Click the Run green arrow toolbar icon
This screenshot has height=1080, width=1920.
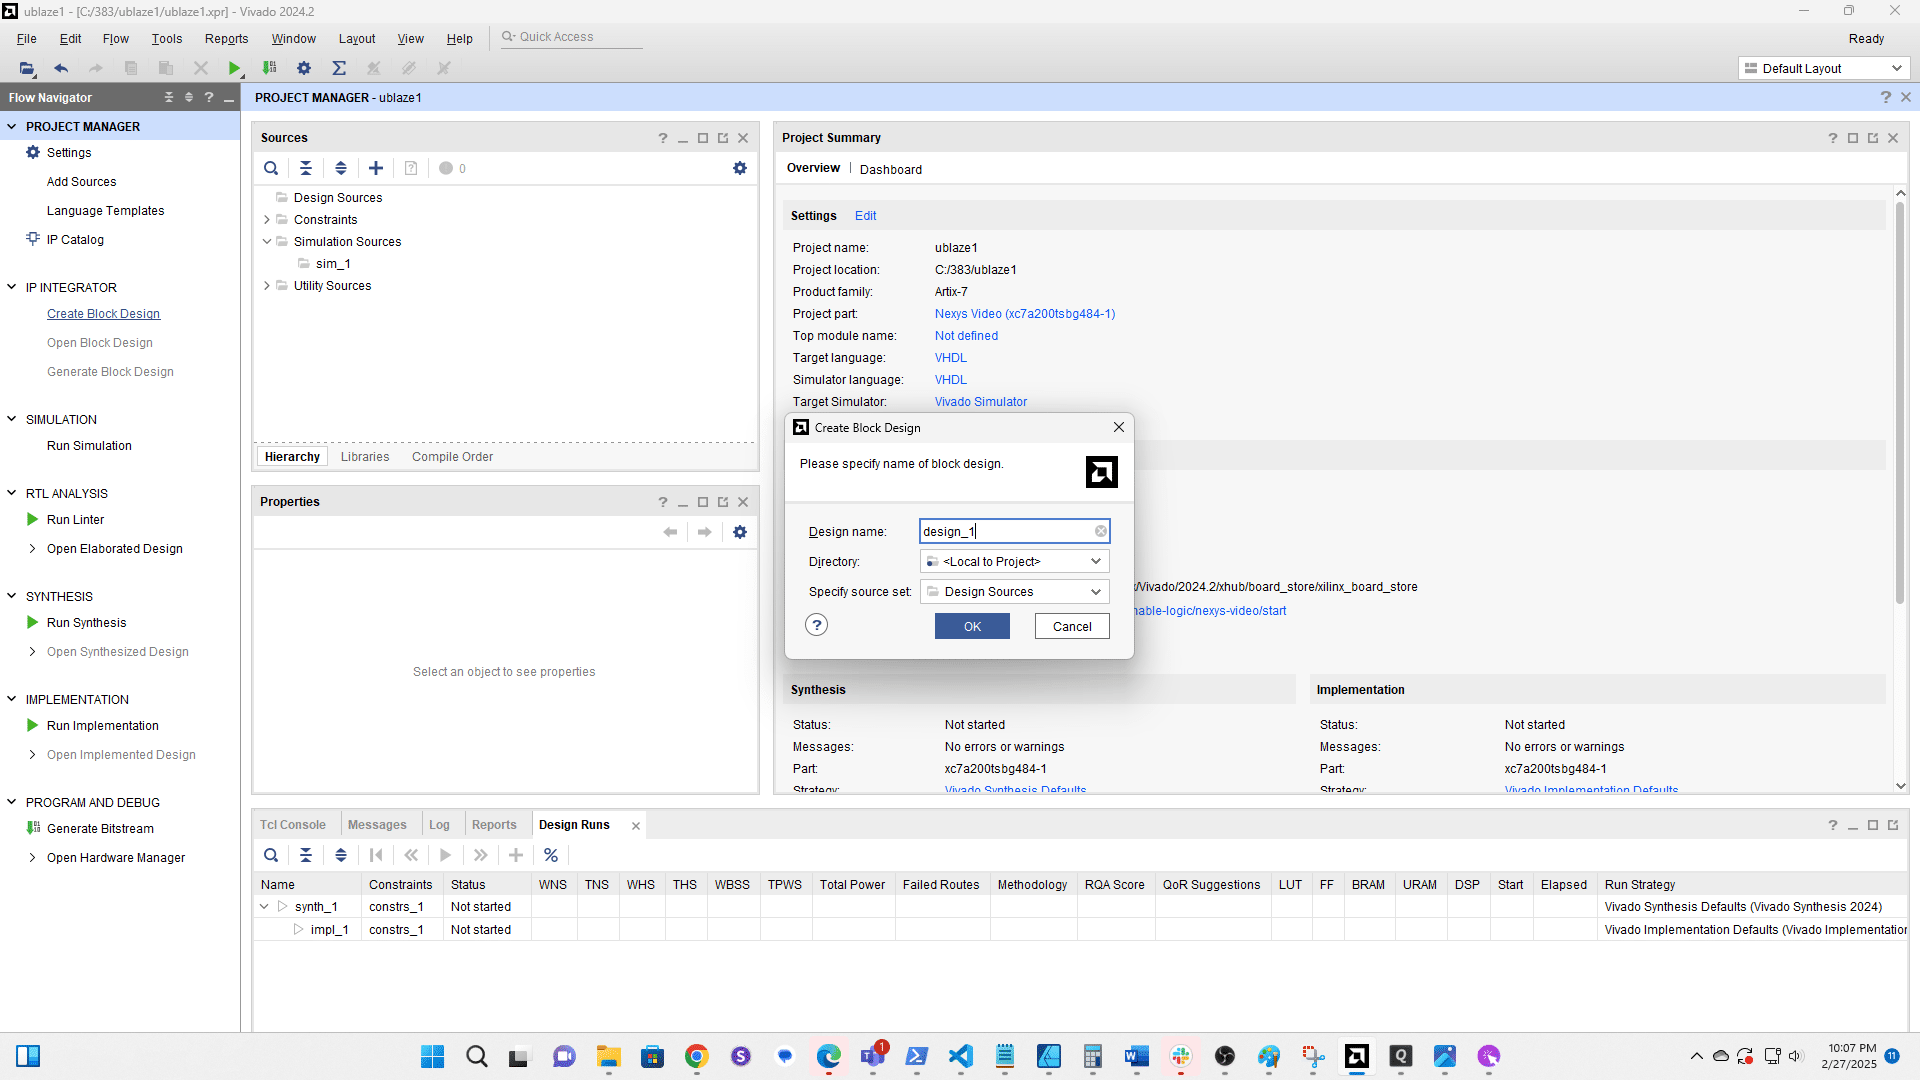[x=234, y=68]
